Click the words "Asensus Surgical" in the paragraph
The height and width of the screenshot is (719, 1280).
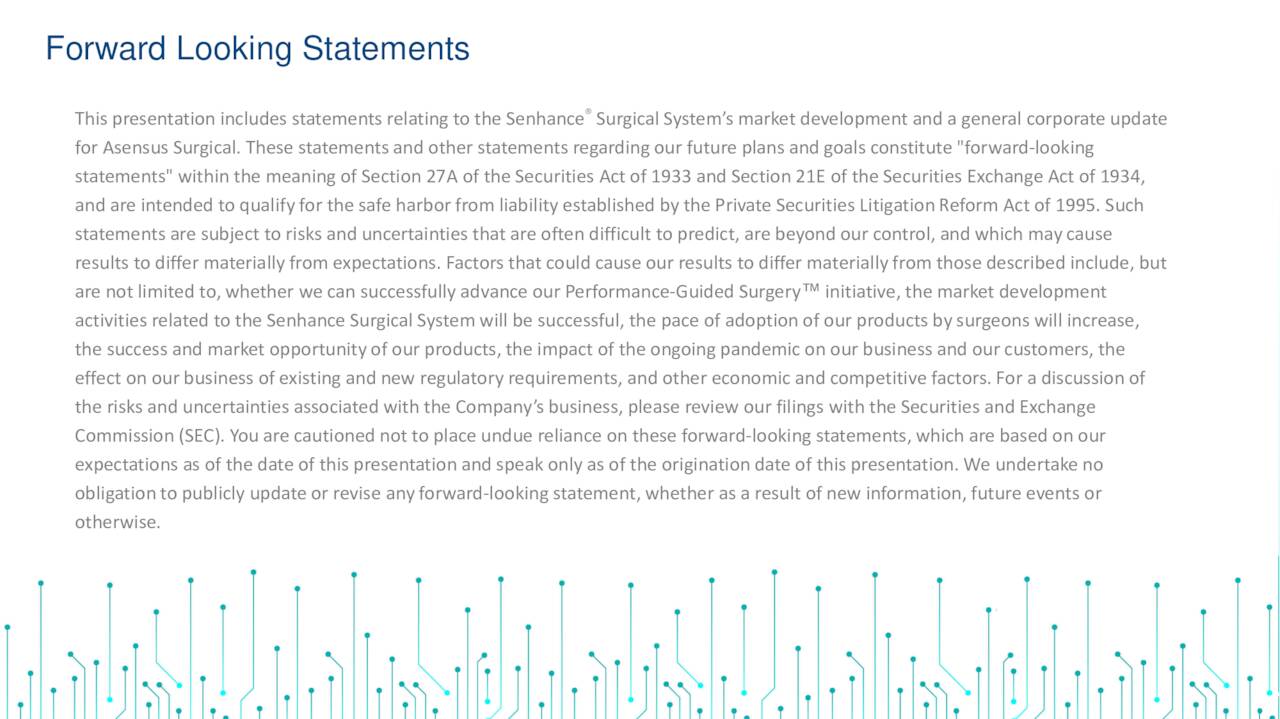[171, 149]
